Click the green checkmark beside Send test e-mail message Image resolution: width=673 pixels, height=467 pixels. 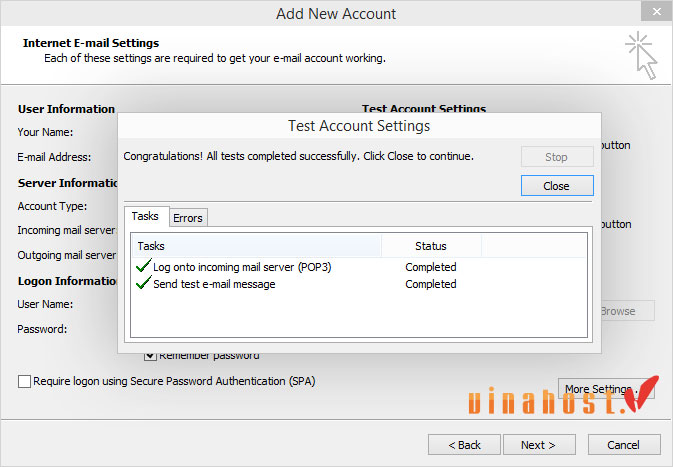click(143, 283)
